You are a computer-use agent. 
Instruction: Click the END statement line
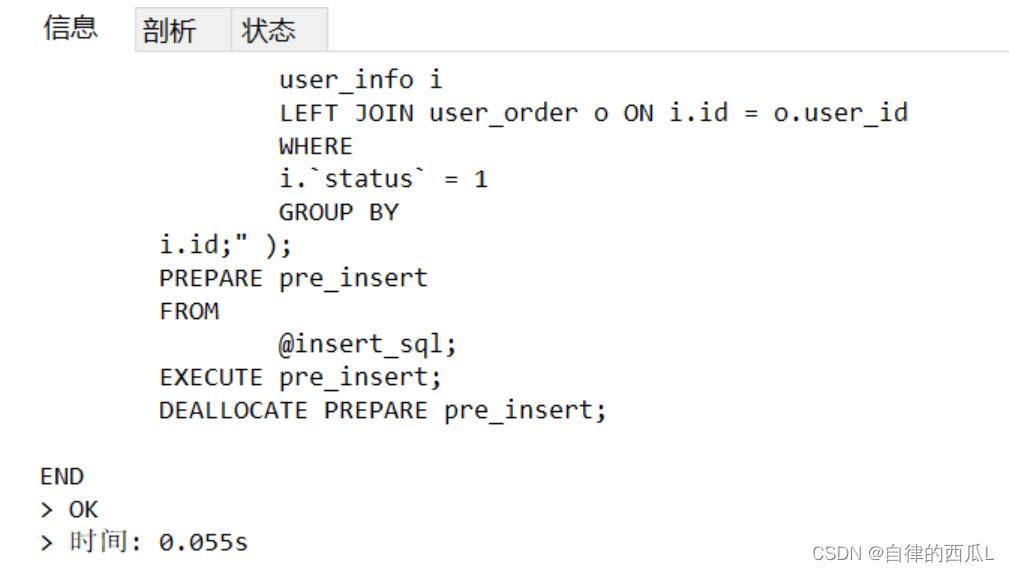tap(62, 477)
